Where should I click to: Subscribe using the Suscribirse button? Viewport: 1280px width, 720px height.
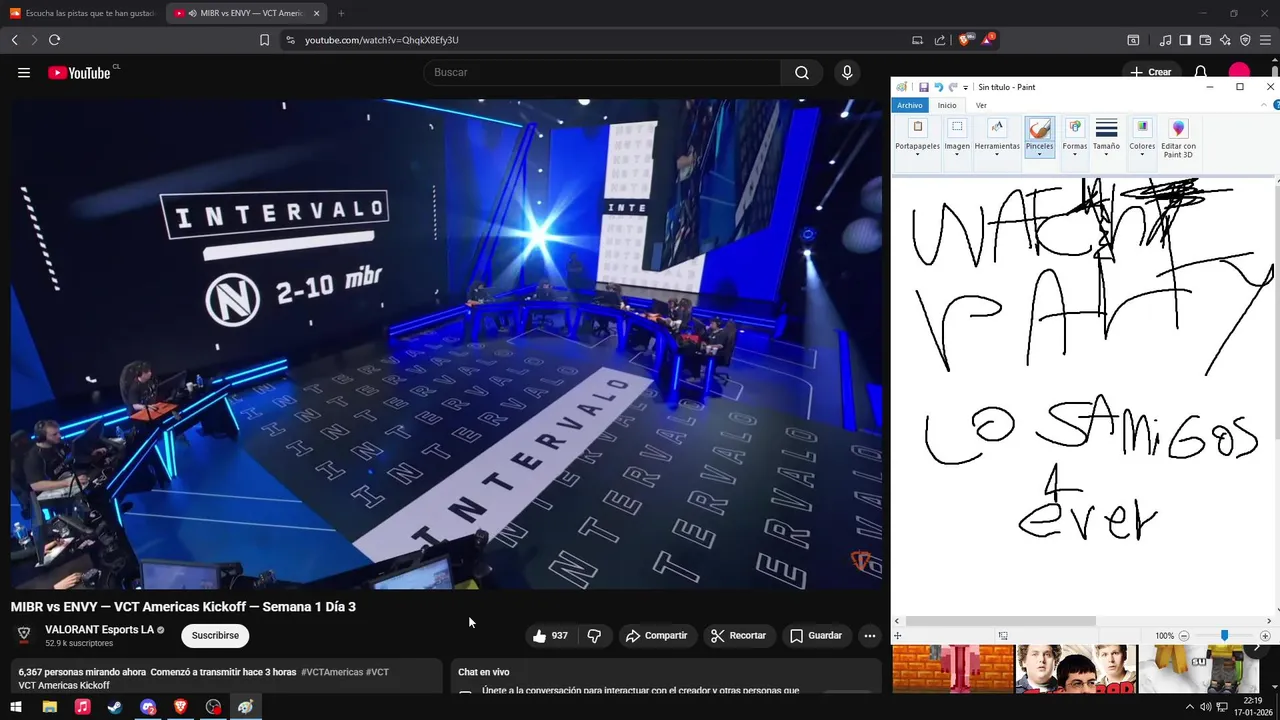point(215,636)
